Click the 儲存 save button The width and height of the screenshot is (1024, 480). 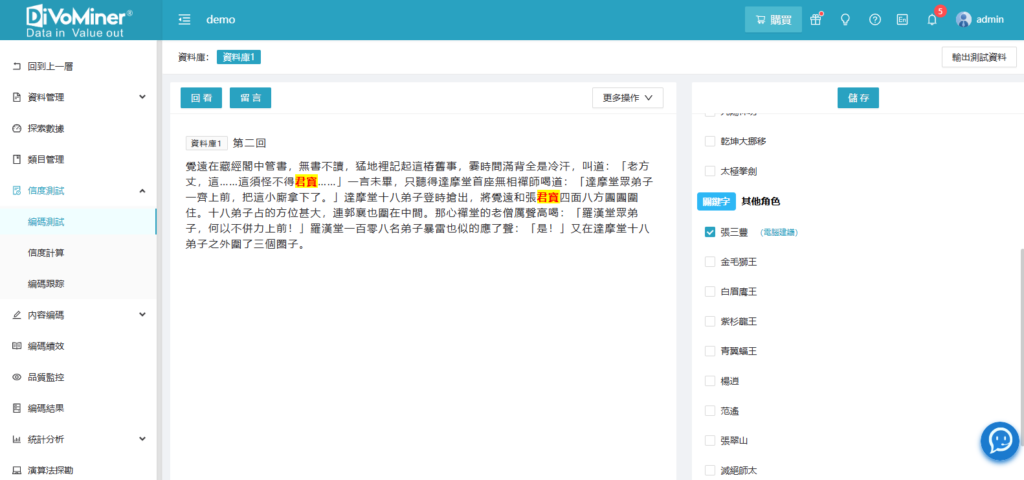(858, 98)
